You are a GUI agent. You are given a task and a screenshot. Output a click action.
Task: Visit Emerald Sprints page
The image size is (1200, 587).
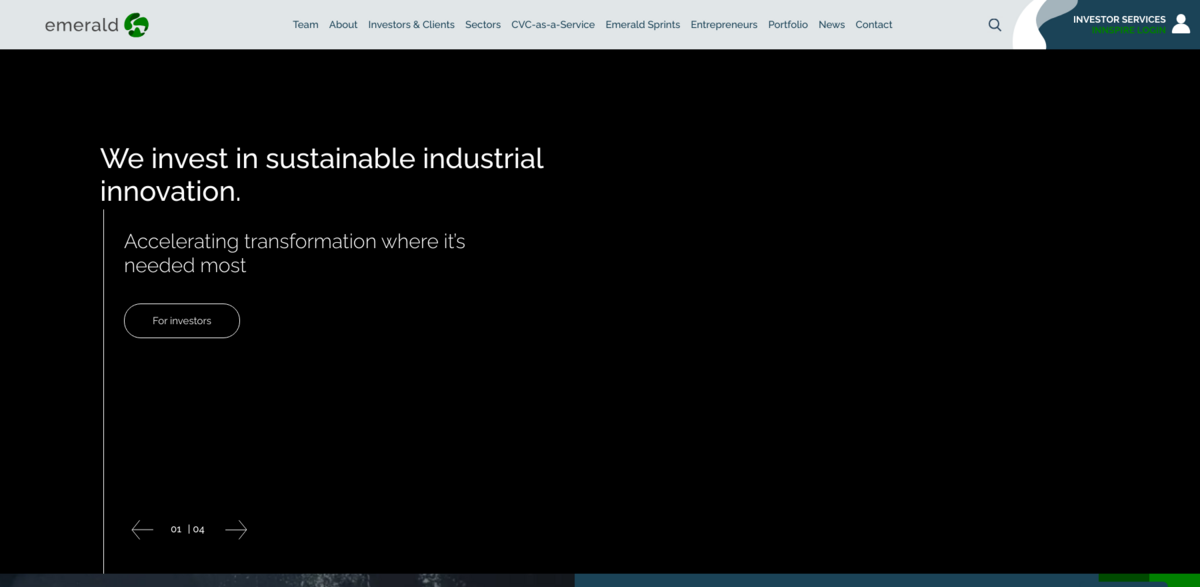(642, 25)
